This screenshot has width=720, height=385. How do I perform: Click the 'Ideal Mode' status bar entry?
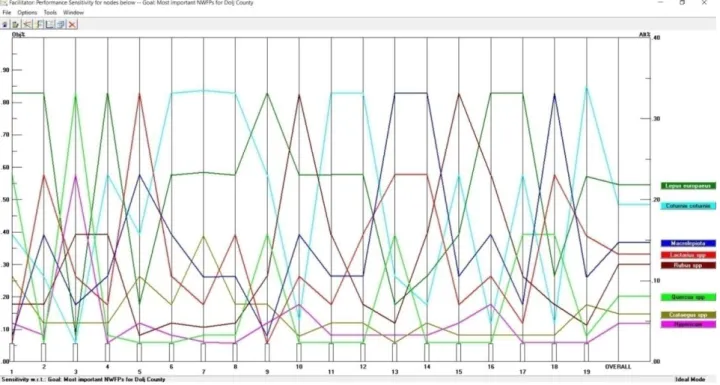(691, 379)
